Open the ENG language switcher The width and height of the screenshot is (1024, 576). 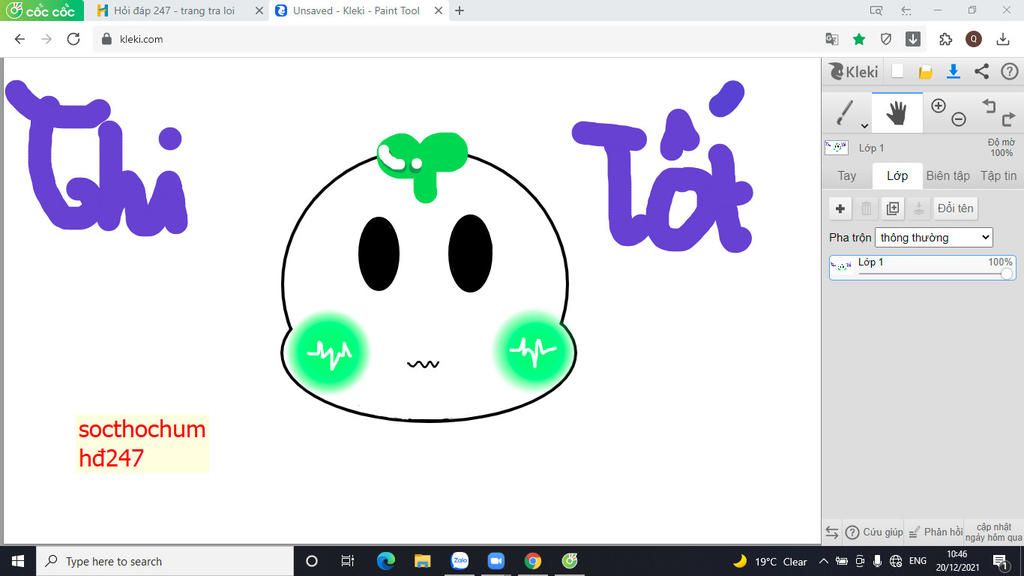[x=918, y=561]
